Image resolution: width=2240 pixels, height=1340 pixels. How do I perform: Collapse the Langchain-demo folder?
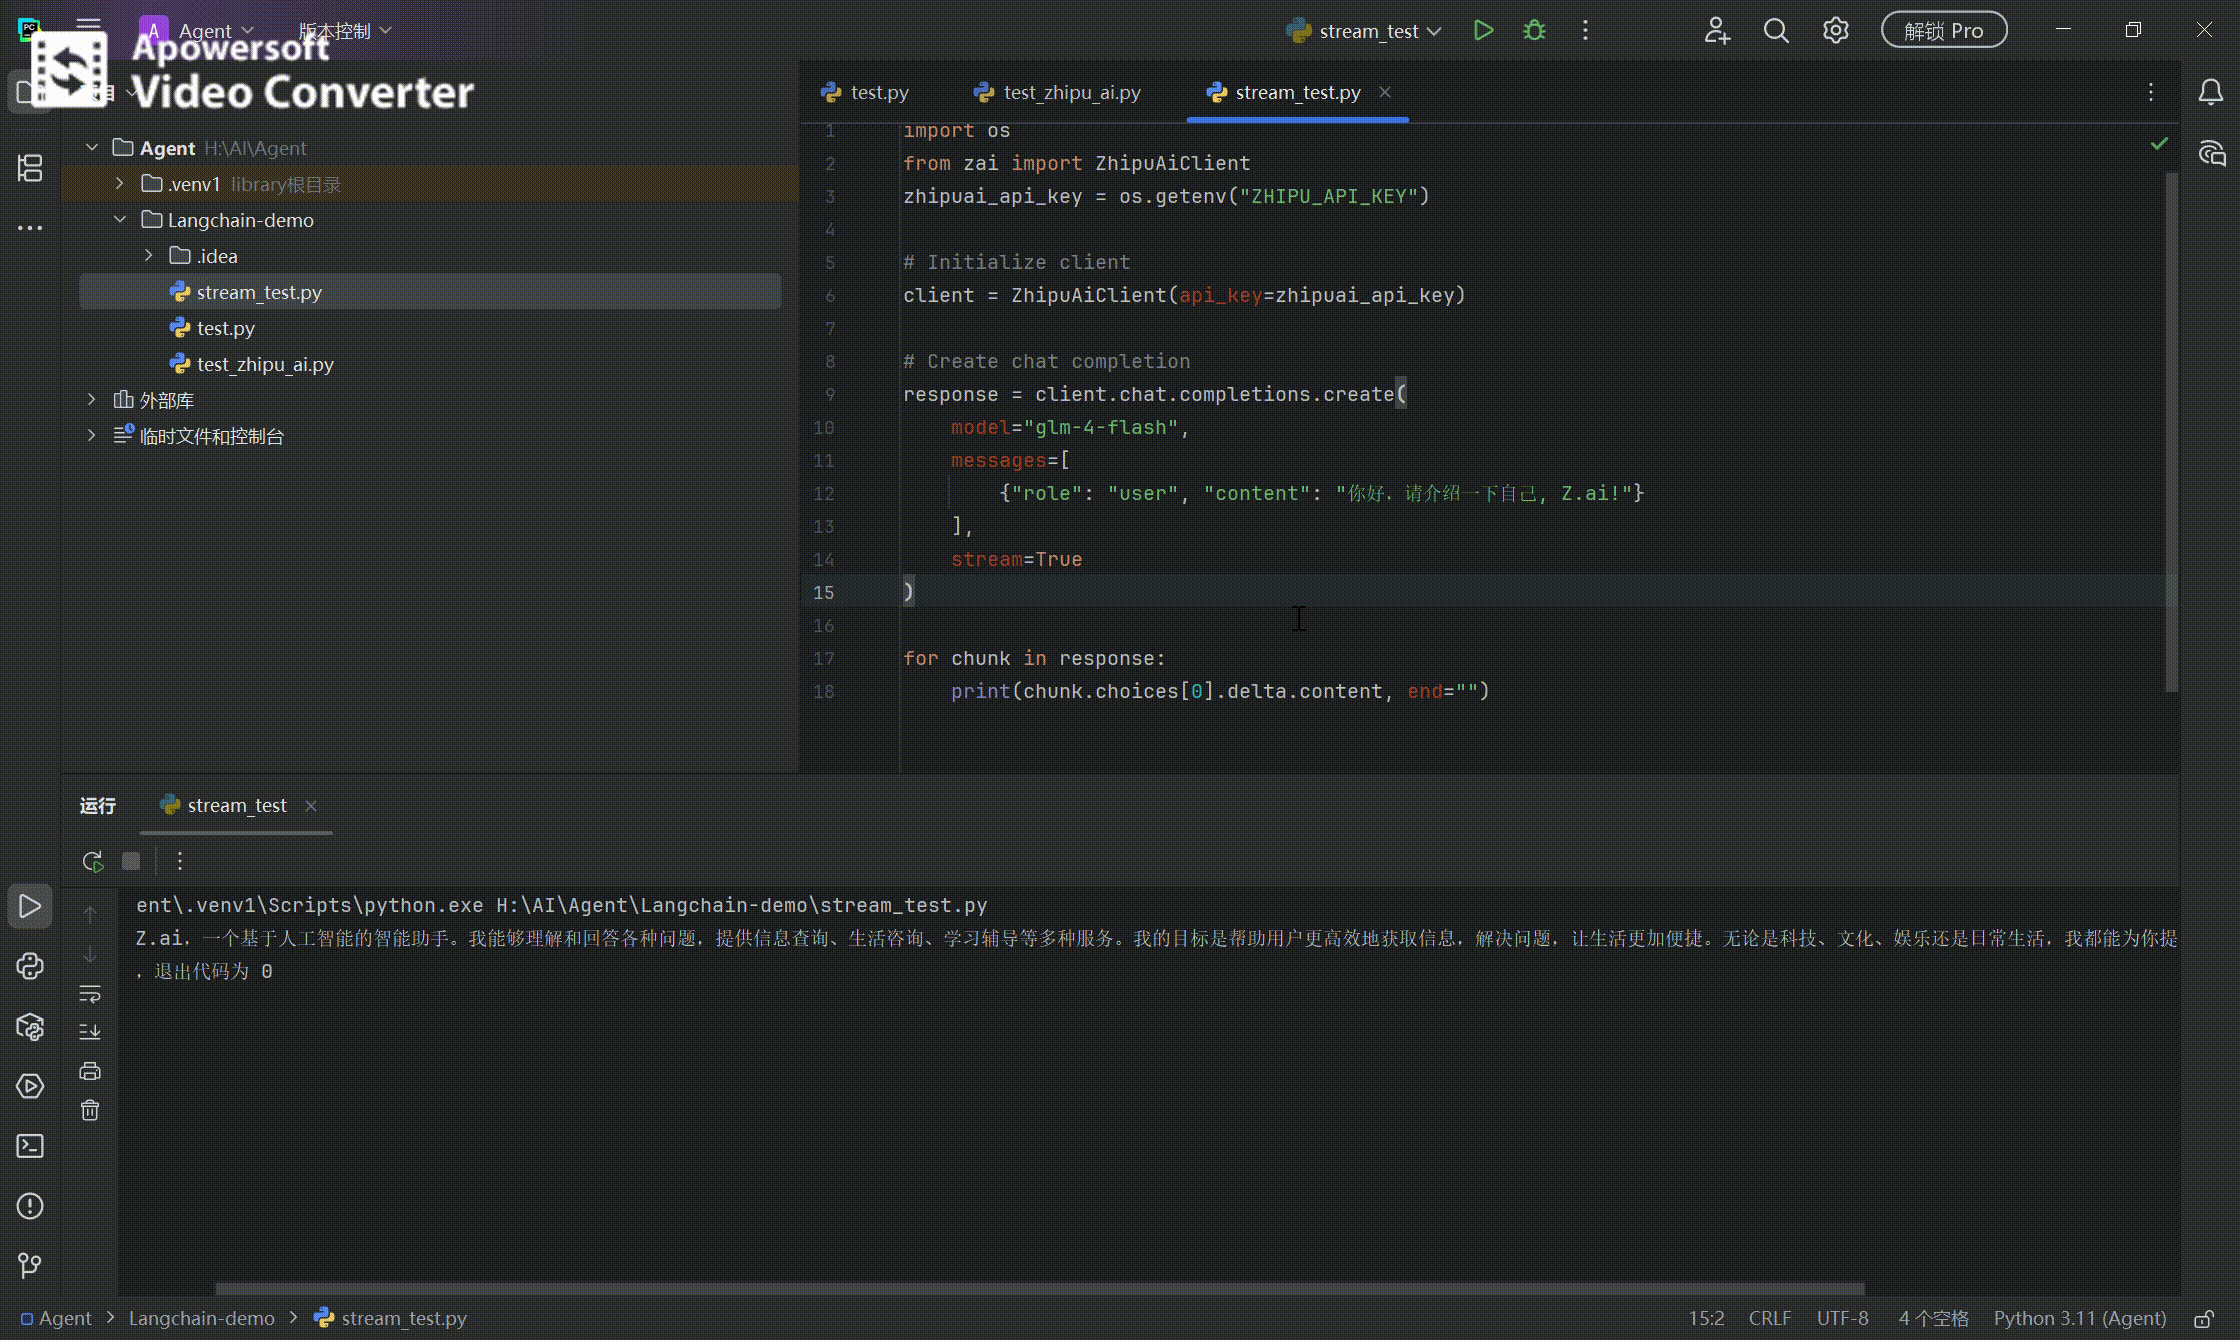pos(120,220)
